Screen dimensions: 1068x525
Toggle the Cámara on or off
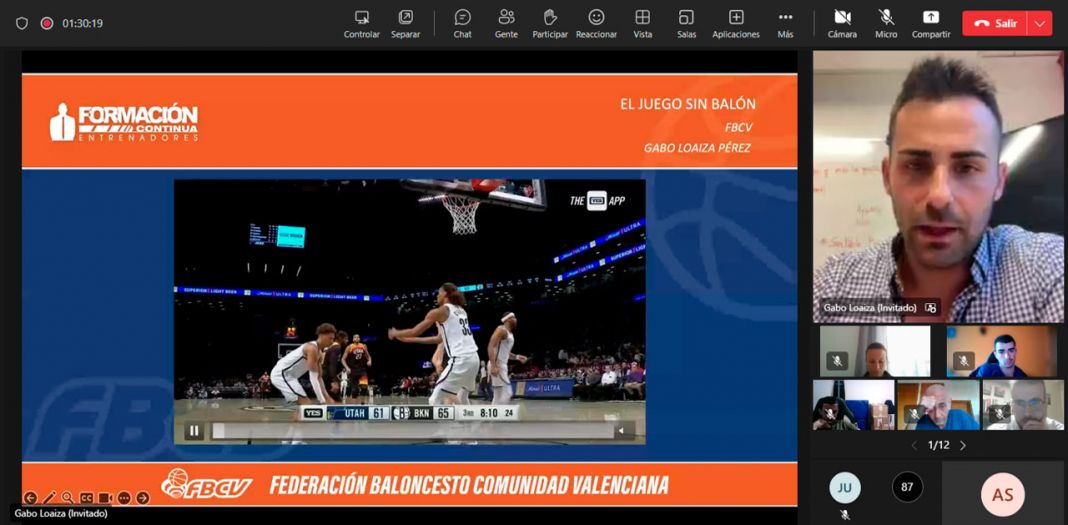(843, 23)
